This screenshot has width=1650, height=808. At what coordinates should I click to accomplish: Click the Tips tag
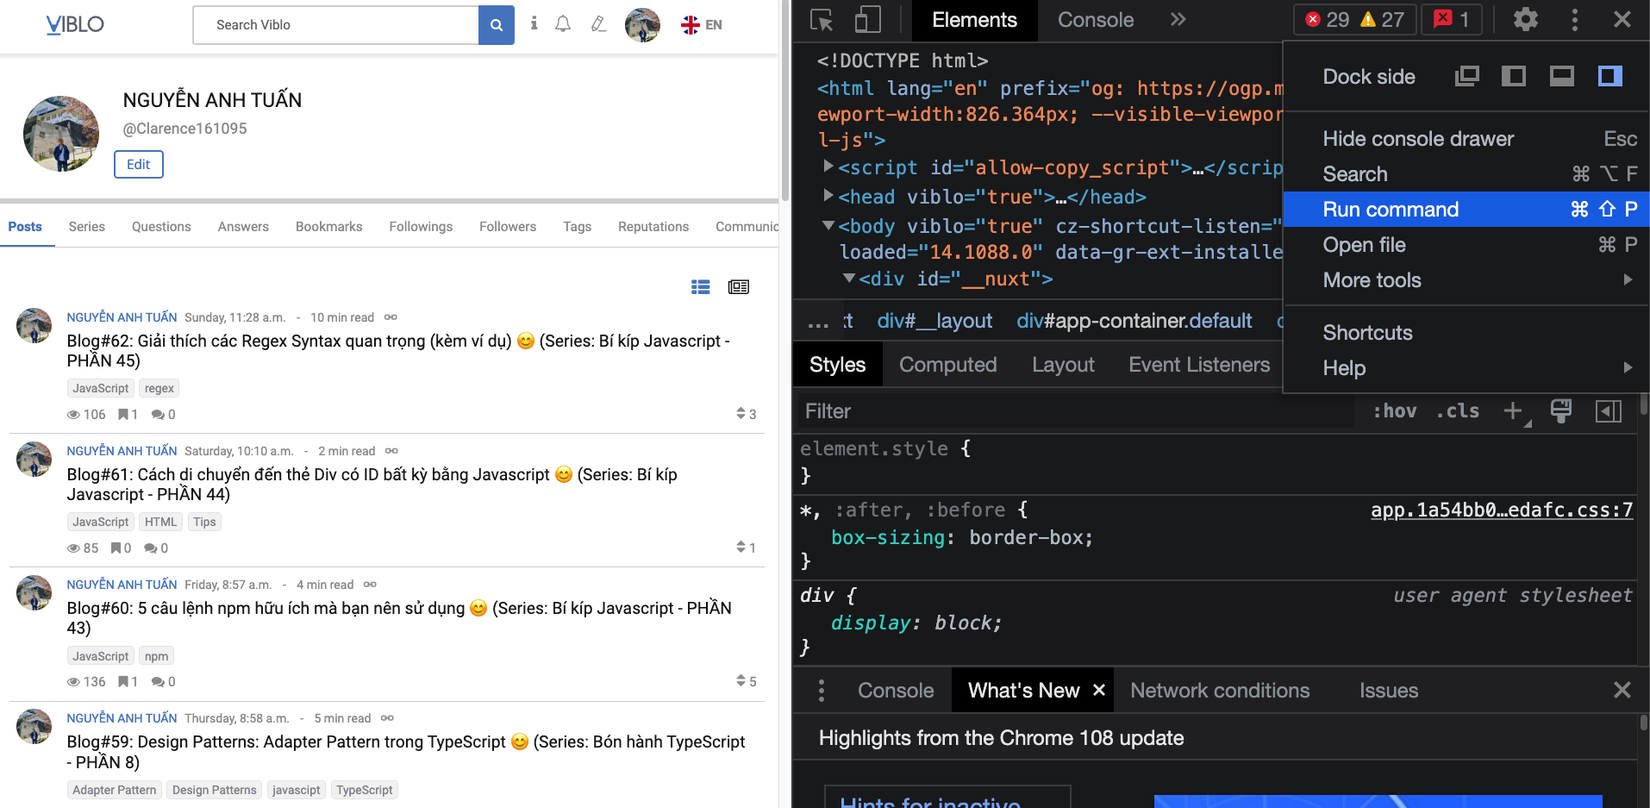(205, 522)
